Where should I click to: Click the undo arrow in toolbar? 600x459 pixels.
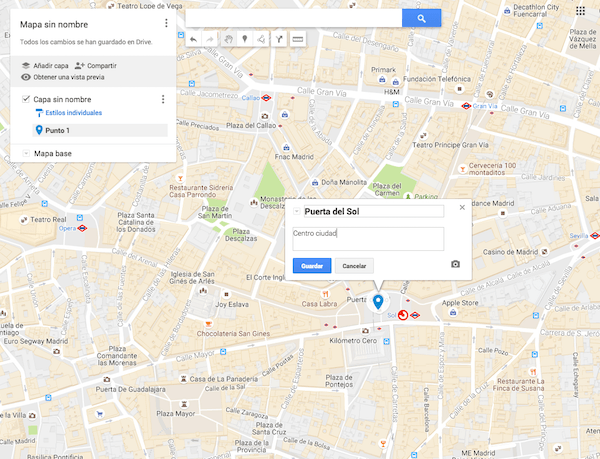point(194,39)
